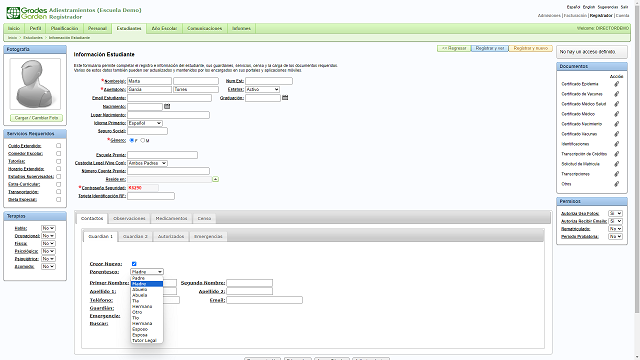Viewport: 640px width, 360px height.
Task: Select gender M radio button
Action: pyautogui.click(x=142, y=140)
